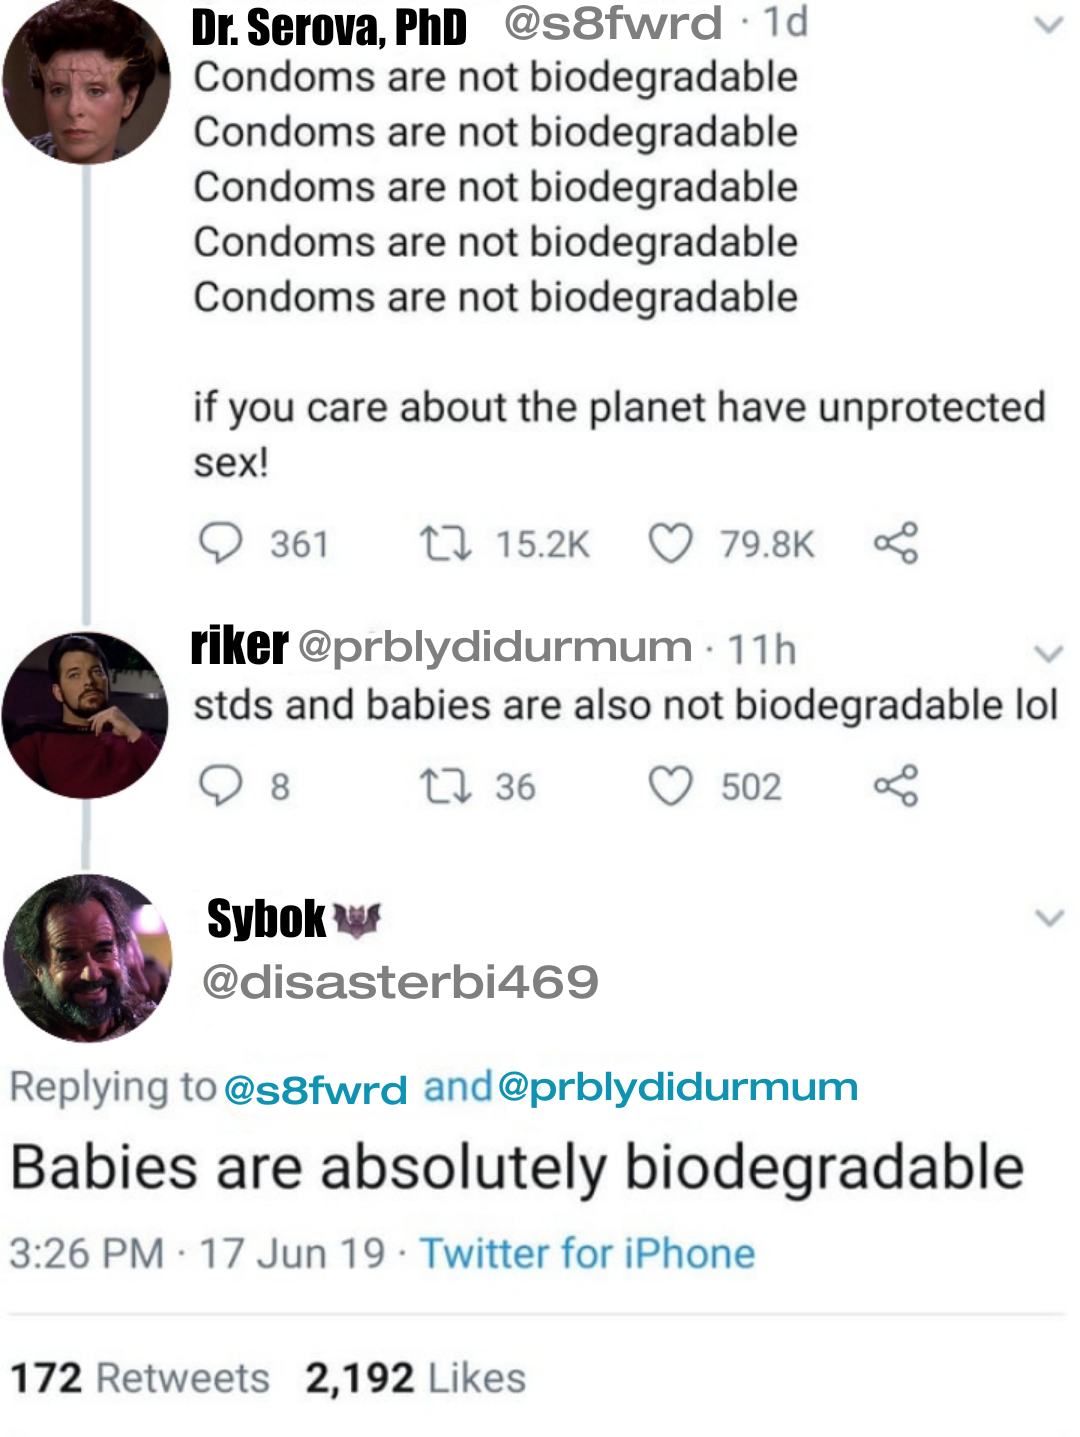This screenshot has width=1080, height=1437.
Task: Open the @prblydidurmum mention in reply line
Action: [x=678, y=1087]
